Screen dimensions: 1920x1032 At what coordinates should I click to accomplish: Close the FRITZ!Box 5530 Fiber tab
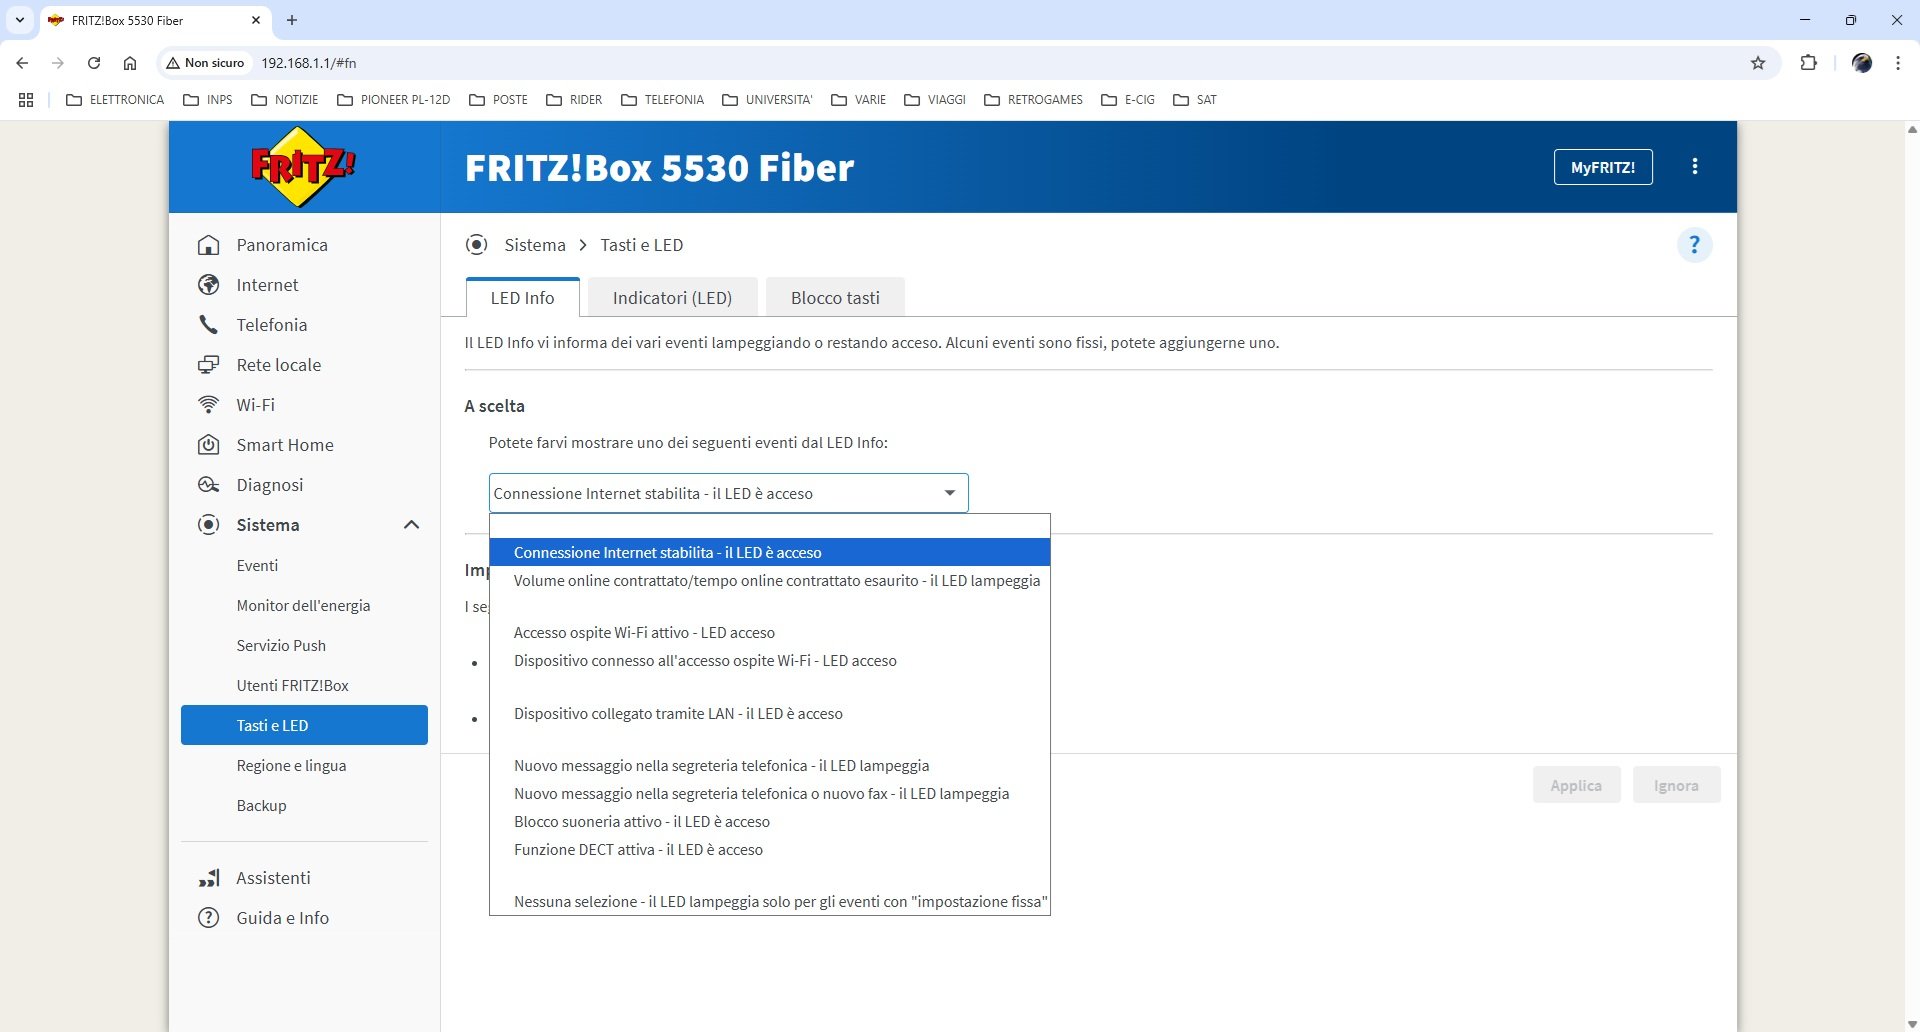point(256,20)
